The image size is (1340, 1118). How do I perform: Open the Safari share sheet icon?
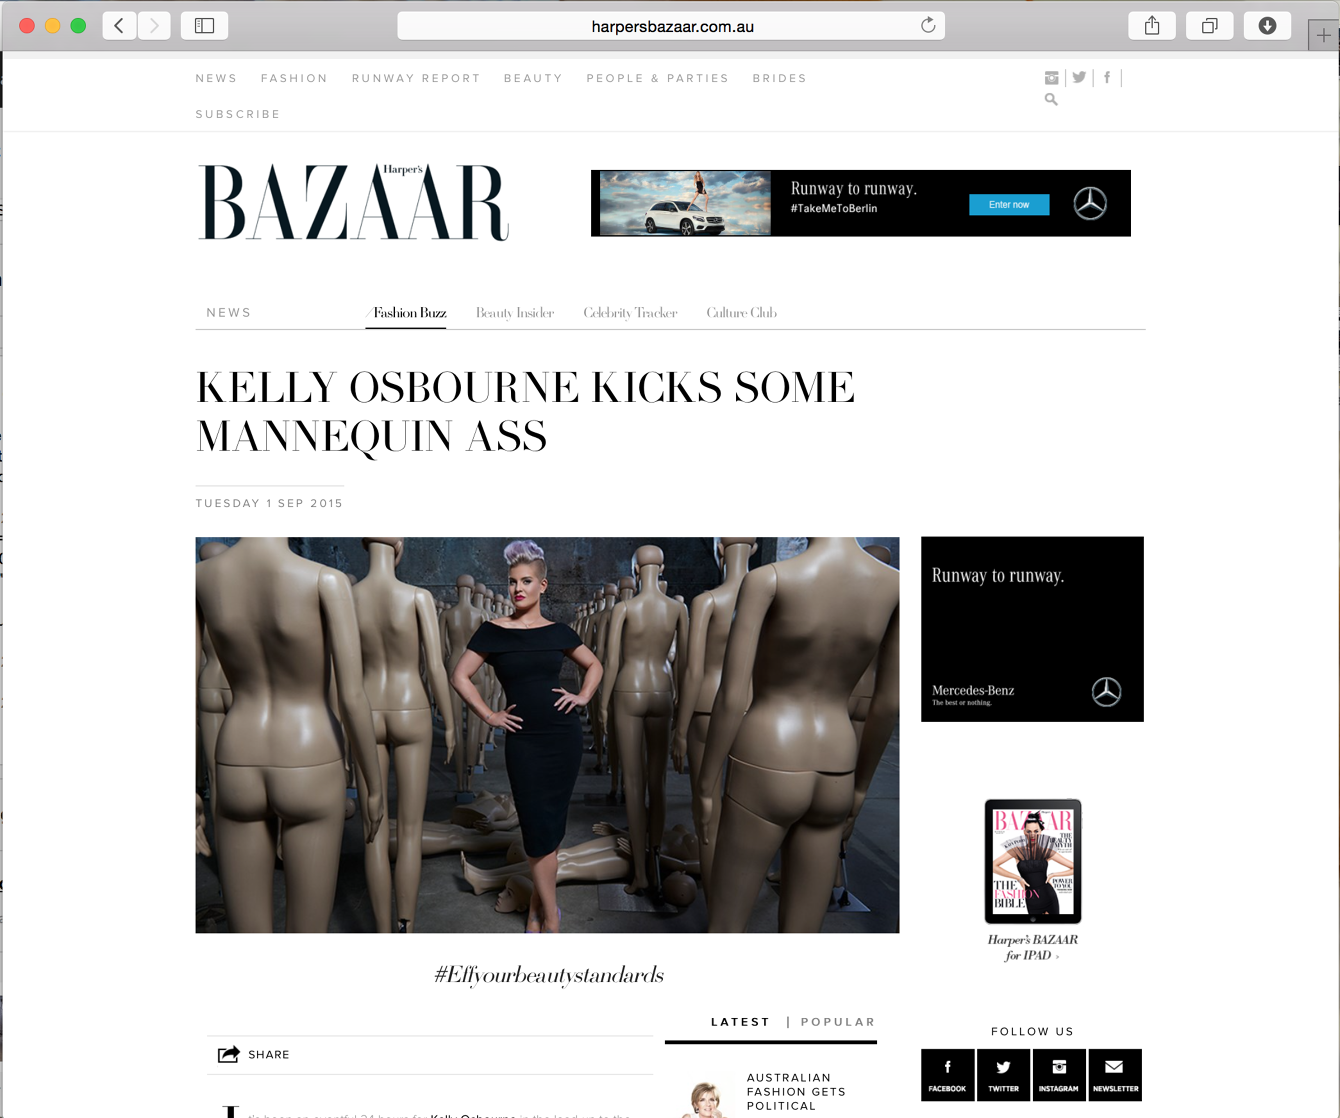click(1152, 26)
